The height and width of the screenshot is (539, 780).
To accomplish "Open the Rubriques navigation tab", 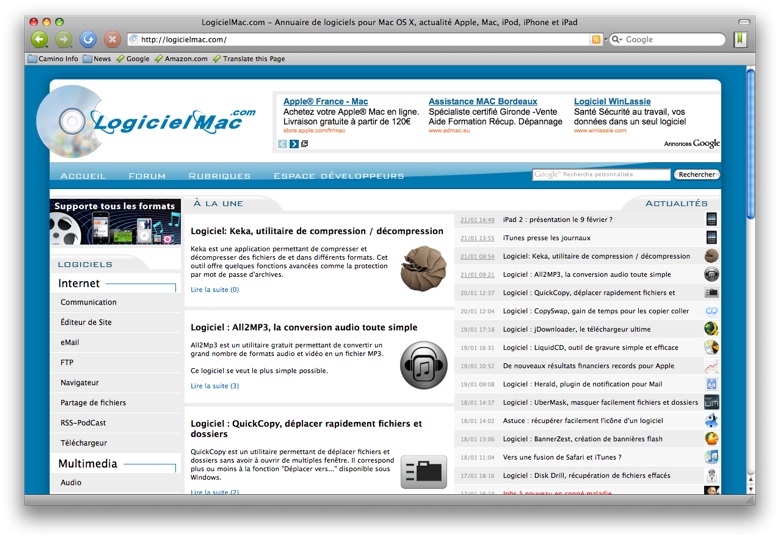I will (219, 176).
